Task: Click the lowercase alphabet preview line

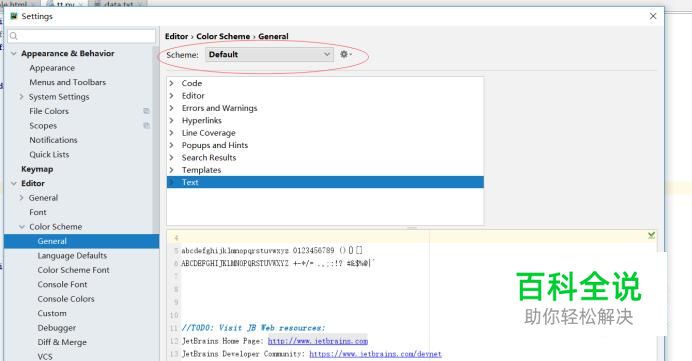Action: click(272, 250)
